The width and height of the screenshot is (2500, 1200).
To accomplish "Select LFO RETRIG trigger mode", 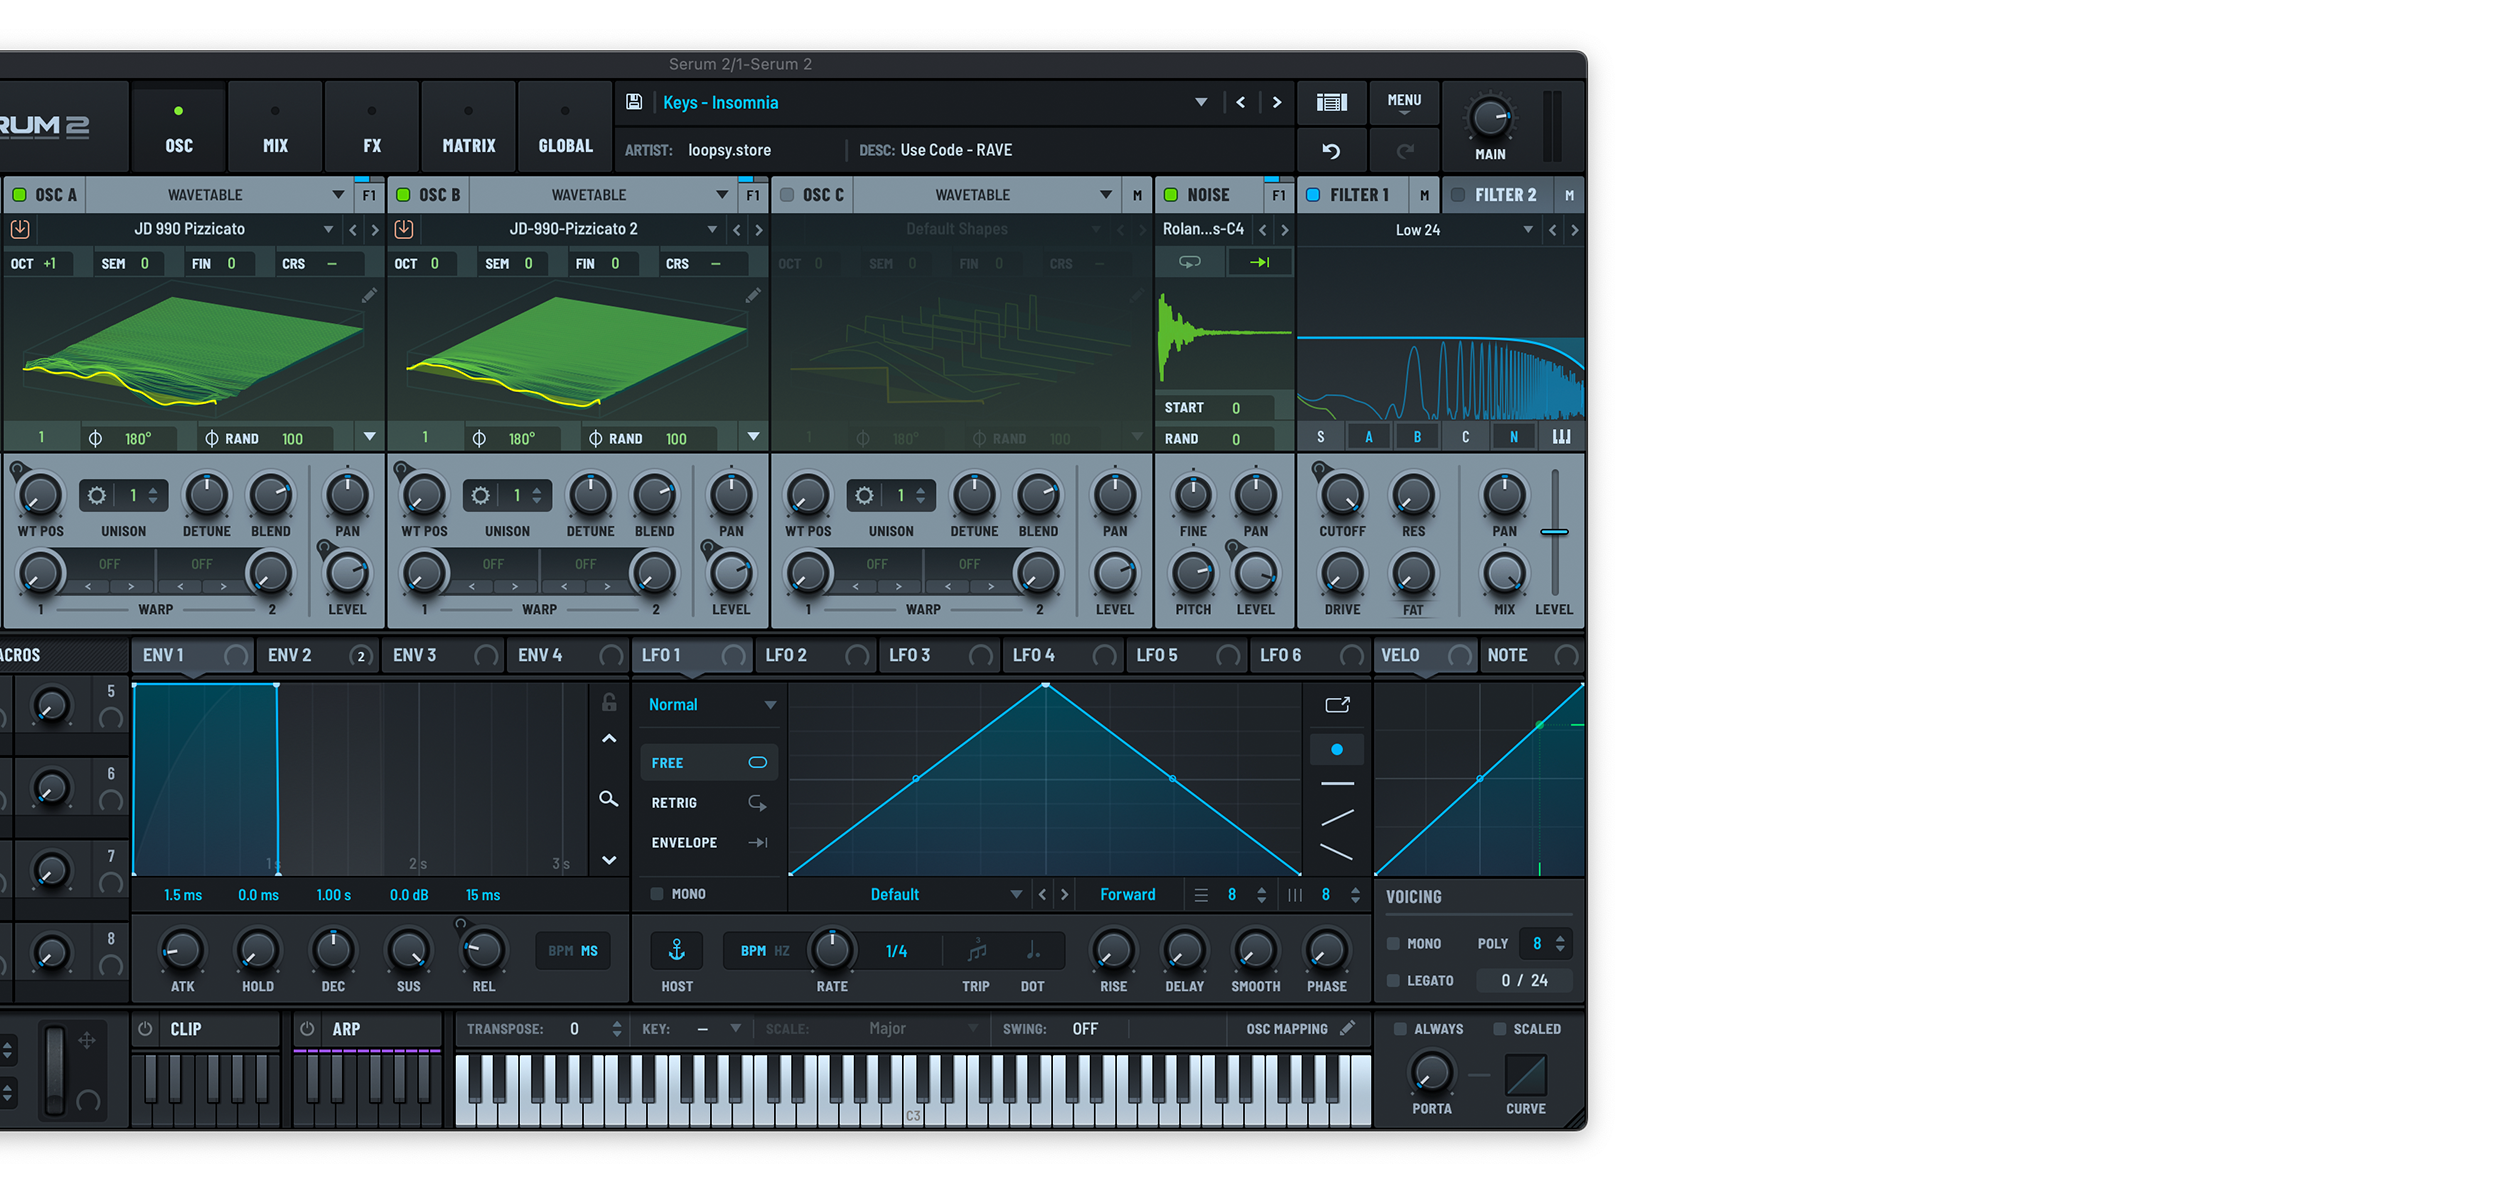I will pos(709,803).
